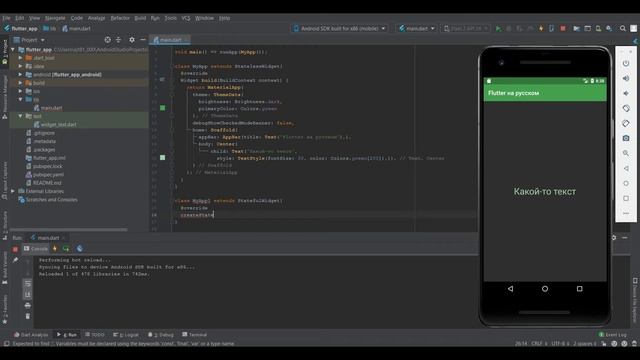Viewport: 640px width, 360px height.
Task: Switch to the Console tab in Run panel
Action: (x=36, y=249)
